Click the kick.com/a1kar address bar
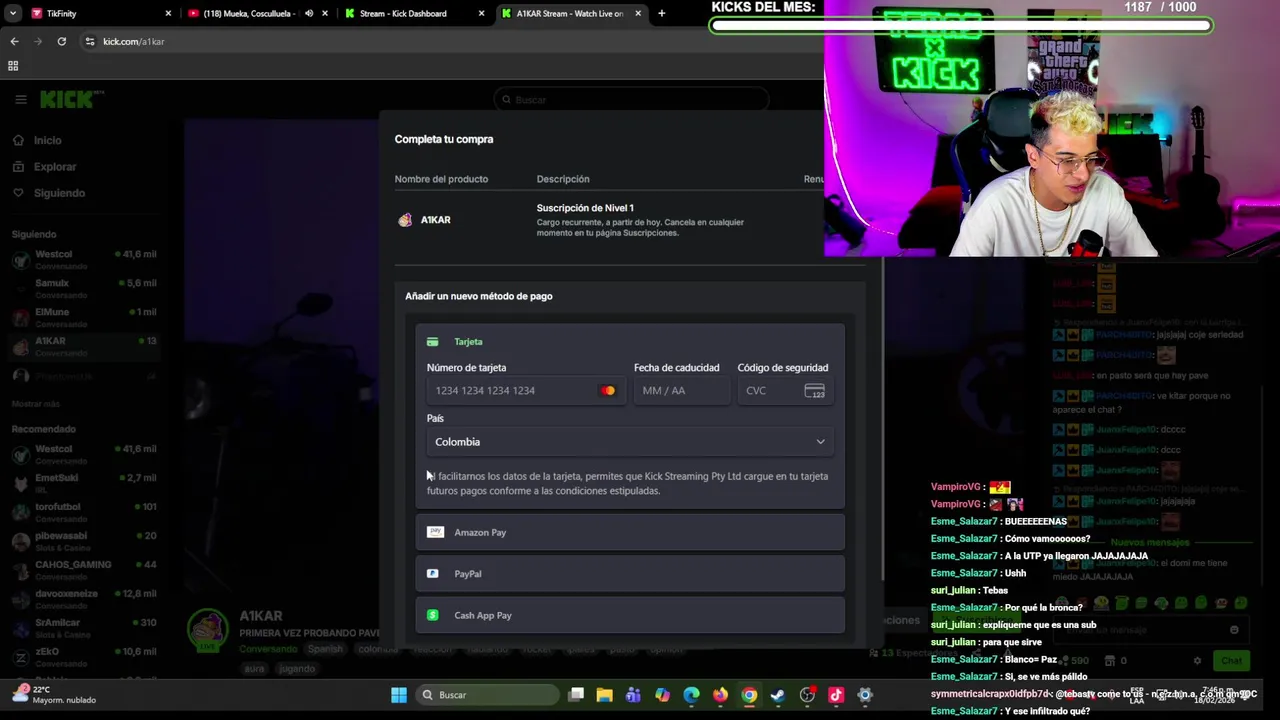Image resolution: width=1280 pixels, height=720 pixels. pyautogui.click(x=450, y=41)
